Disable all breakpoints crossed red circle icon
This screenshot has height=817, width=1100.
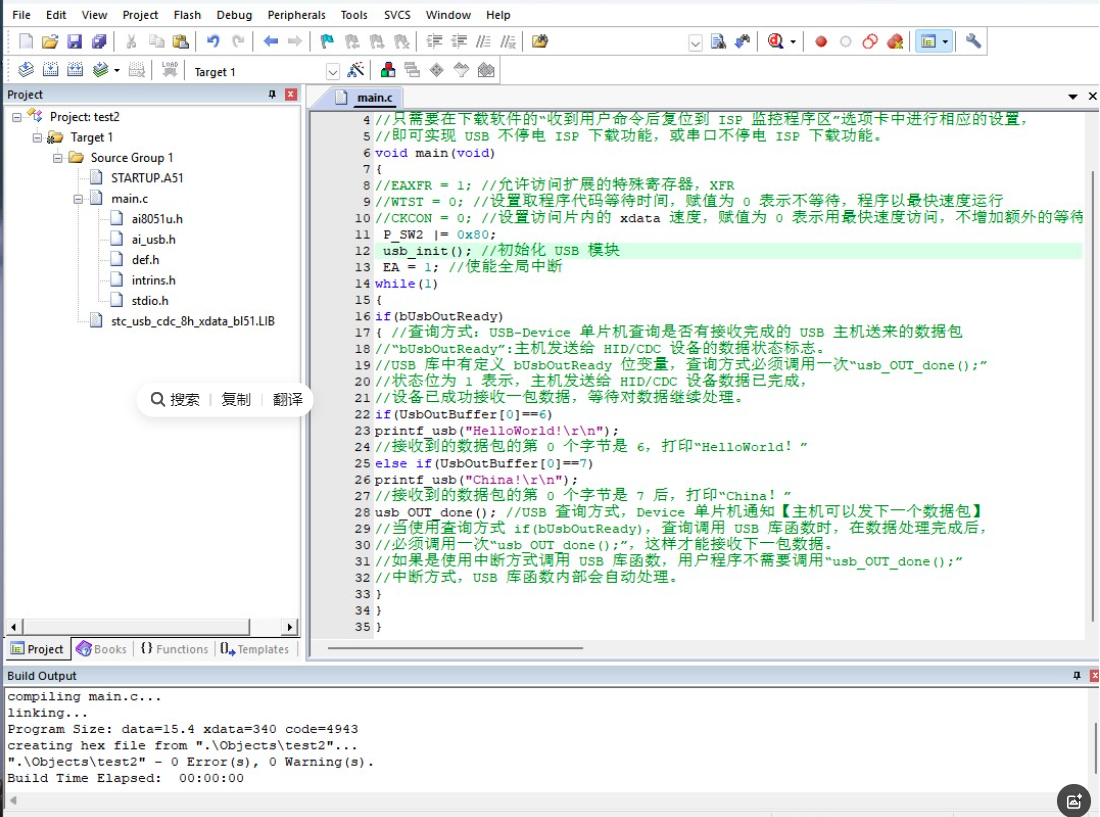coord(870,41)
